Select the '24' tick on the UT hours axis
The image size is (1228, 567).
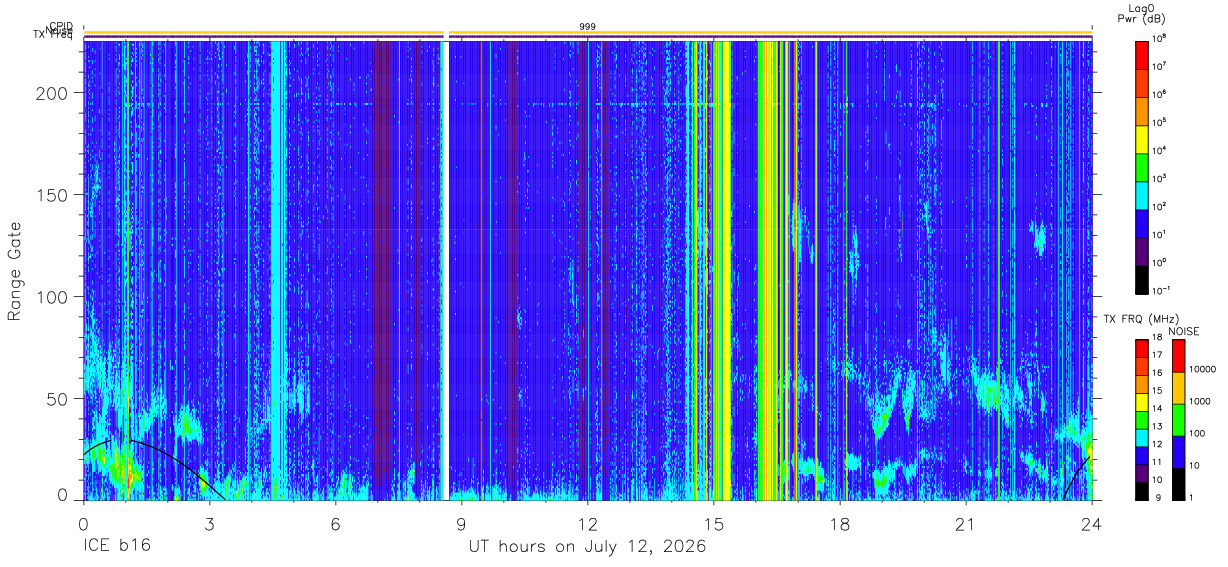click(1092, 523)
